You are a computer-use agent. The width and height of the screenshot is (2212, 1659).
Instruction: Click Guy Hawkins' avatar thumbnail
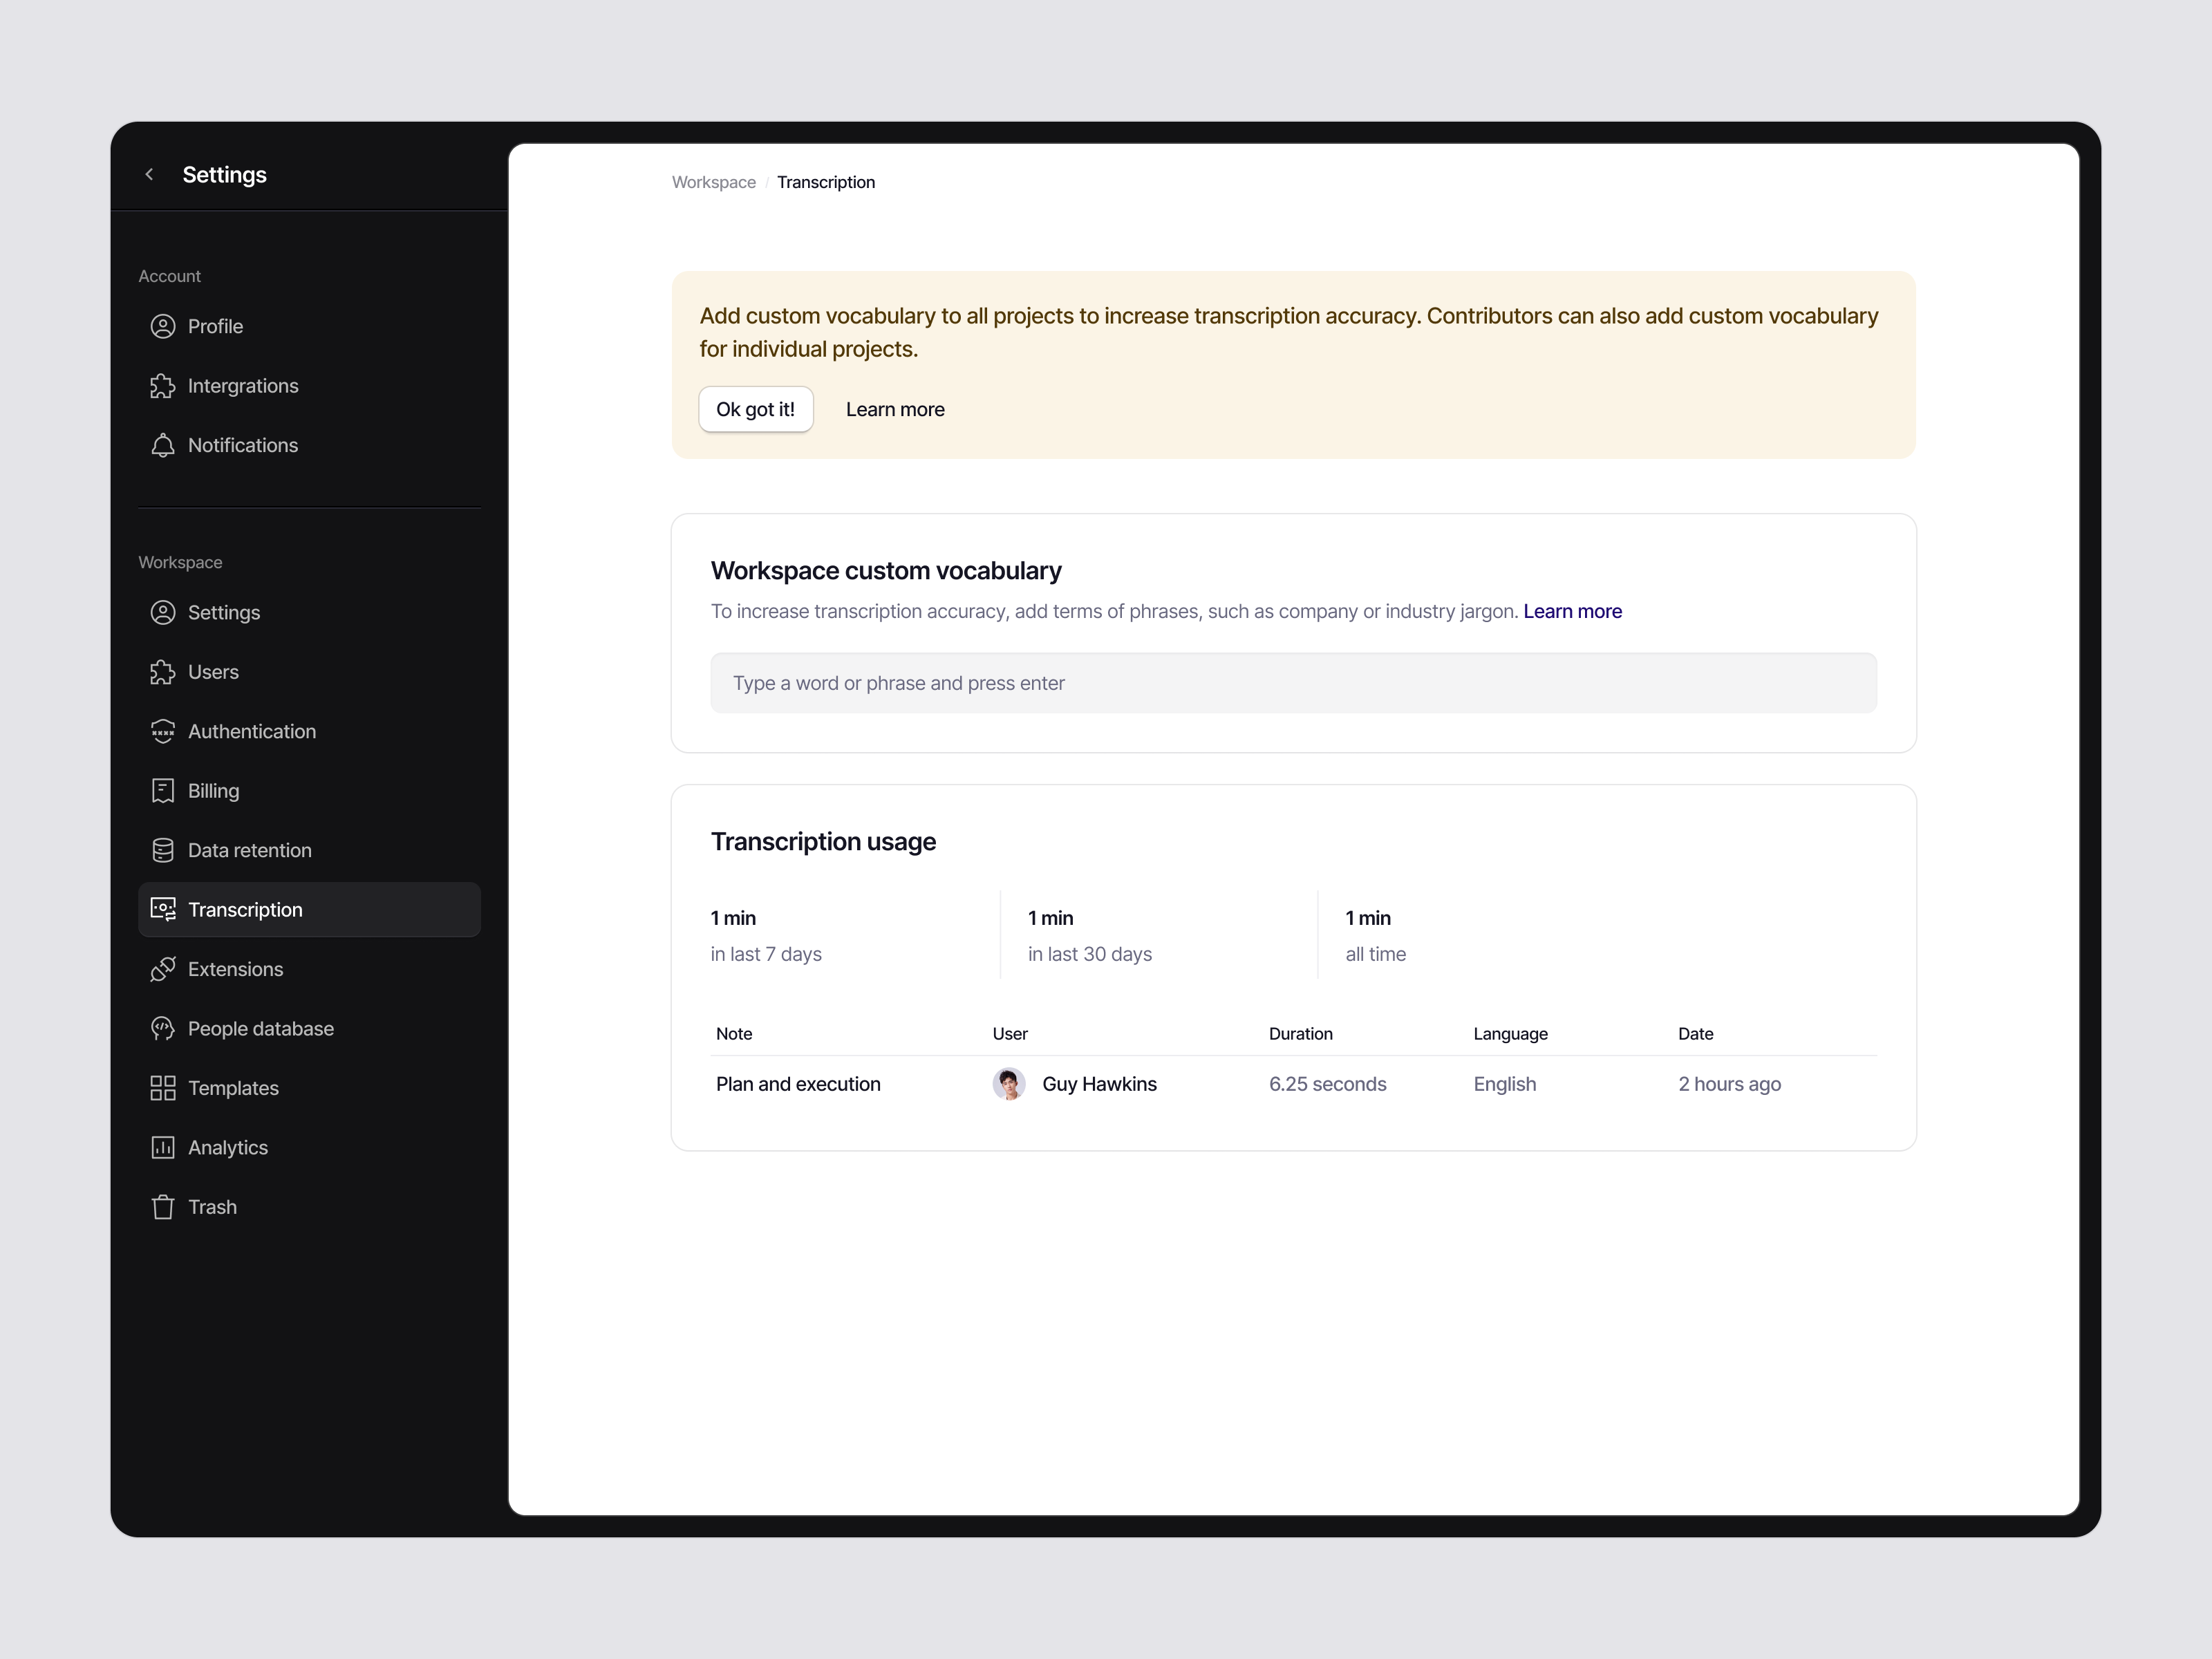click(1009, 1084)
